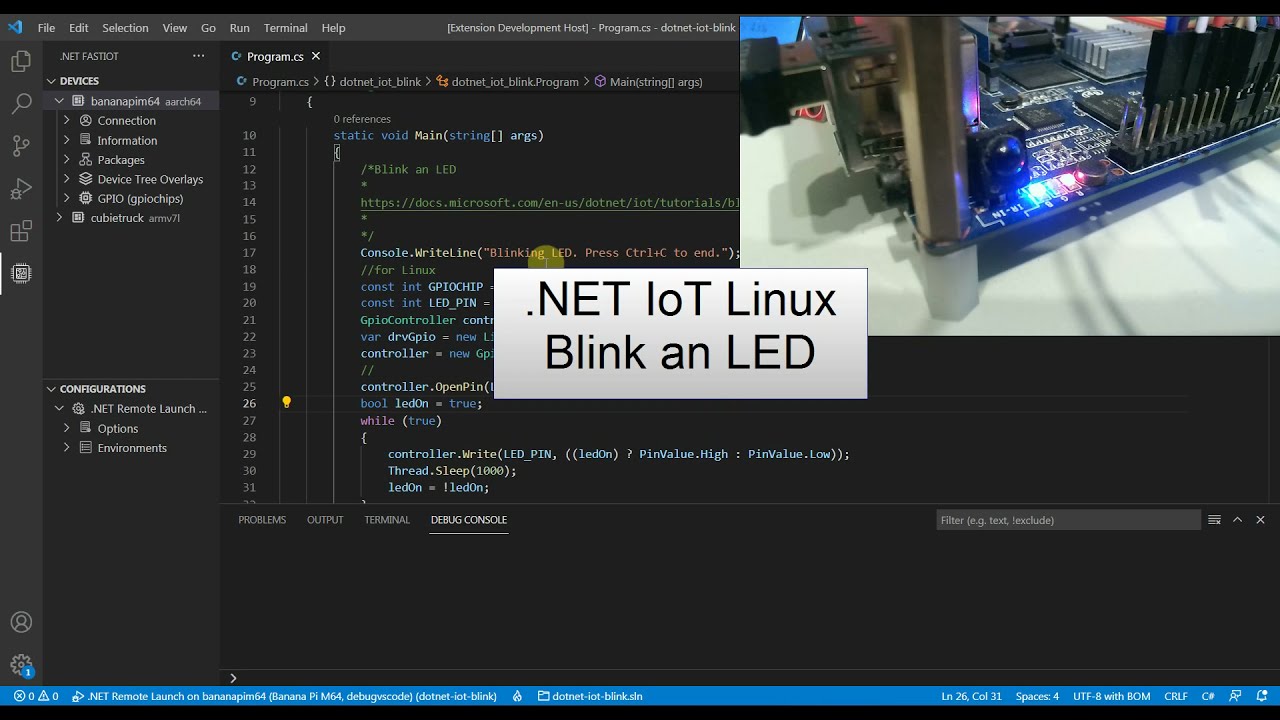Open the Accounts icon
Screen dimensions: 1280x720
(x=21, y=623)
